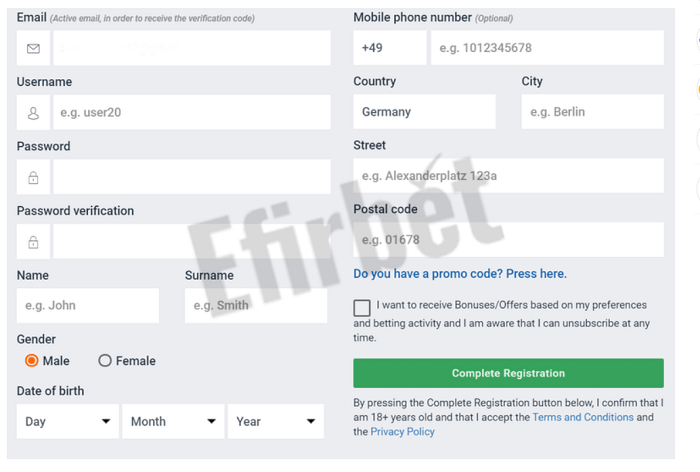
Task: Open the Year dropdown
Action: tap(275, 421)
